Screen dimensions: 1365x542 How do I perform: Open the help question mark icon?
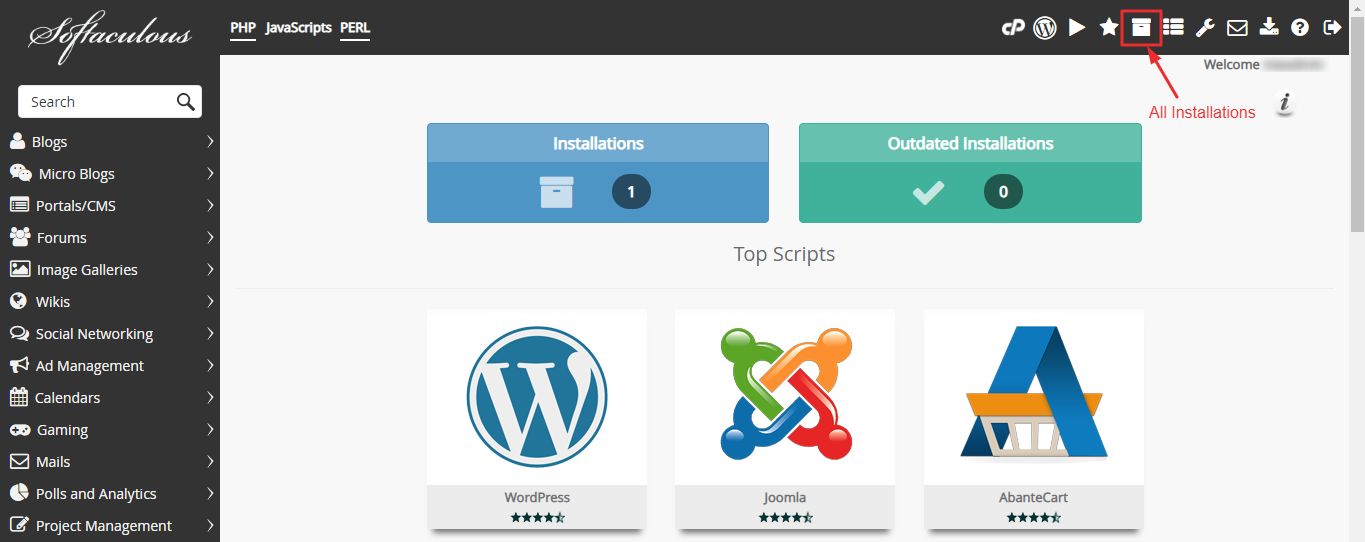pyautogui.click(x=1300, y=28)
